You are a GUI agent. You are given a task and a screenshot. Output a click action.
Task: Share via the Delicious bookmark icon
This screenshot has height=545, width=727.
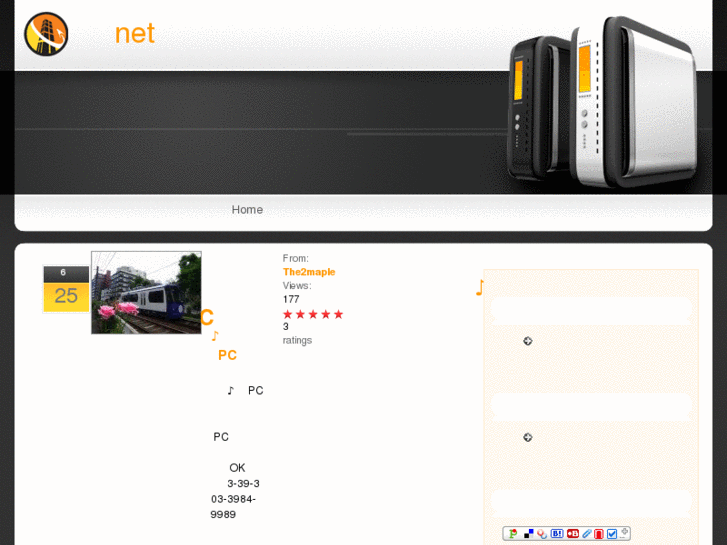(x=529, y=534)
